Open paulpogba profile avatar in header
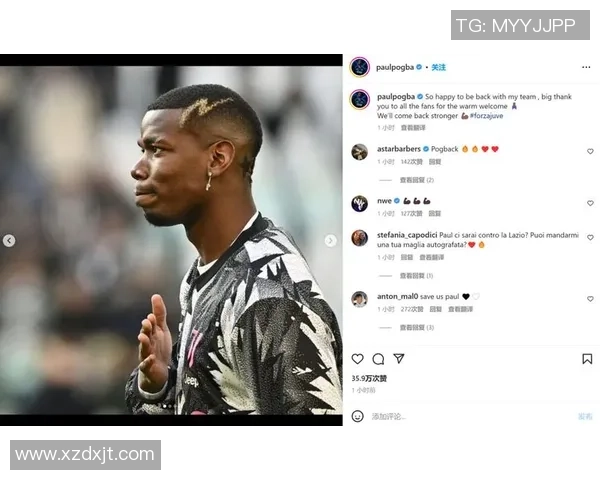This screenshot has width=600, height=480. click(x=359, y=67)
